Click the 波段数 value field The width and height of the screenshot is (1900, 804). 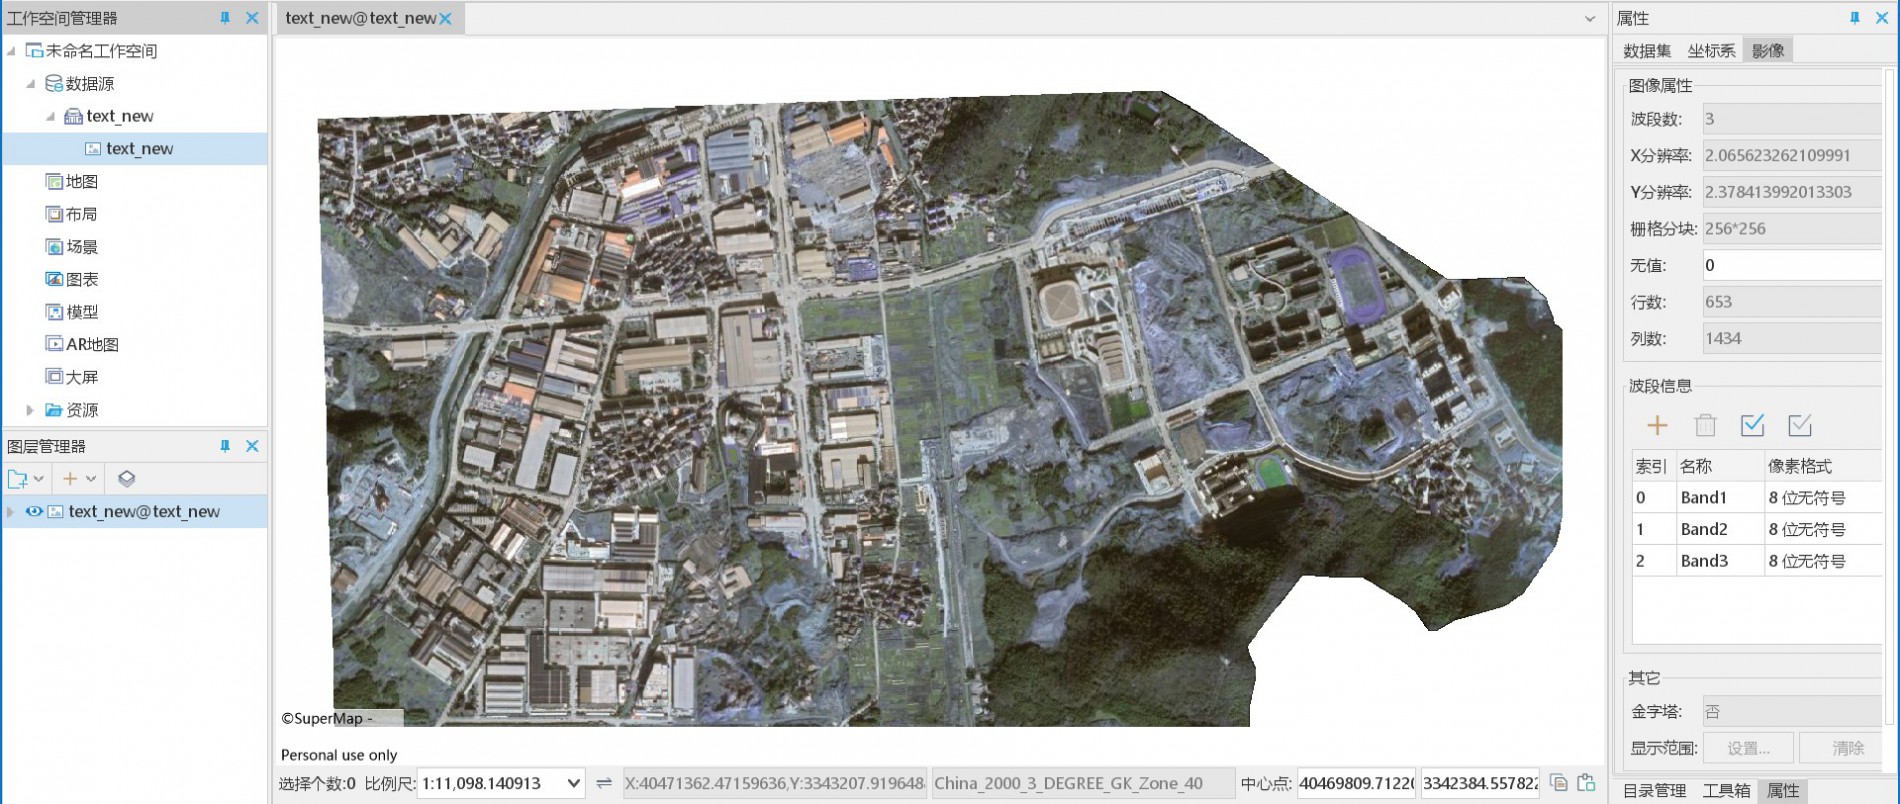[x=1792, y=119]
